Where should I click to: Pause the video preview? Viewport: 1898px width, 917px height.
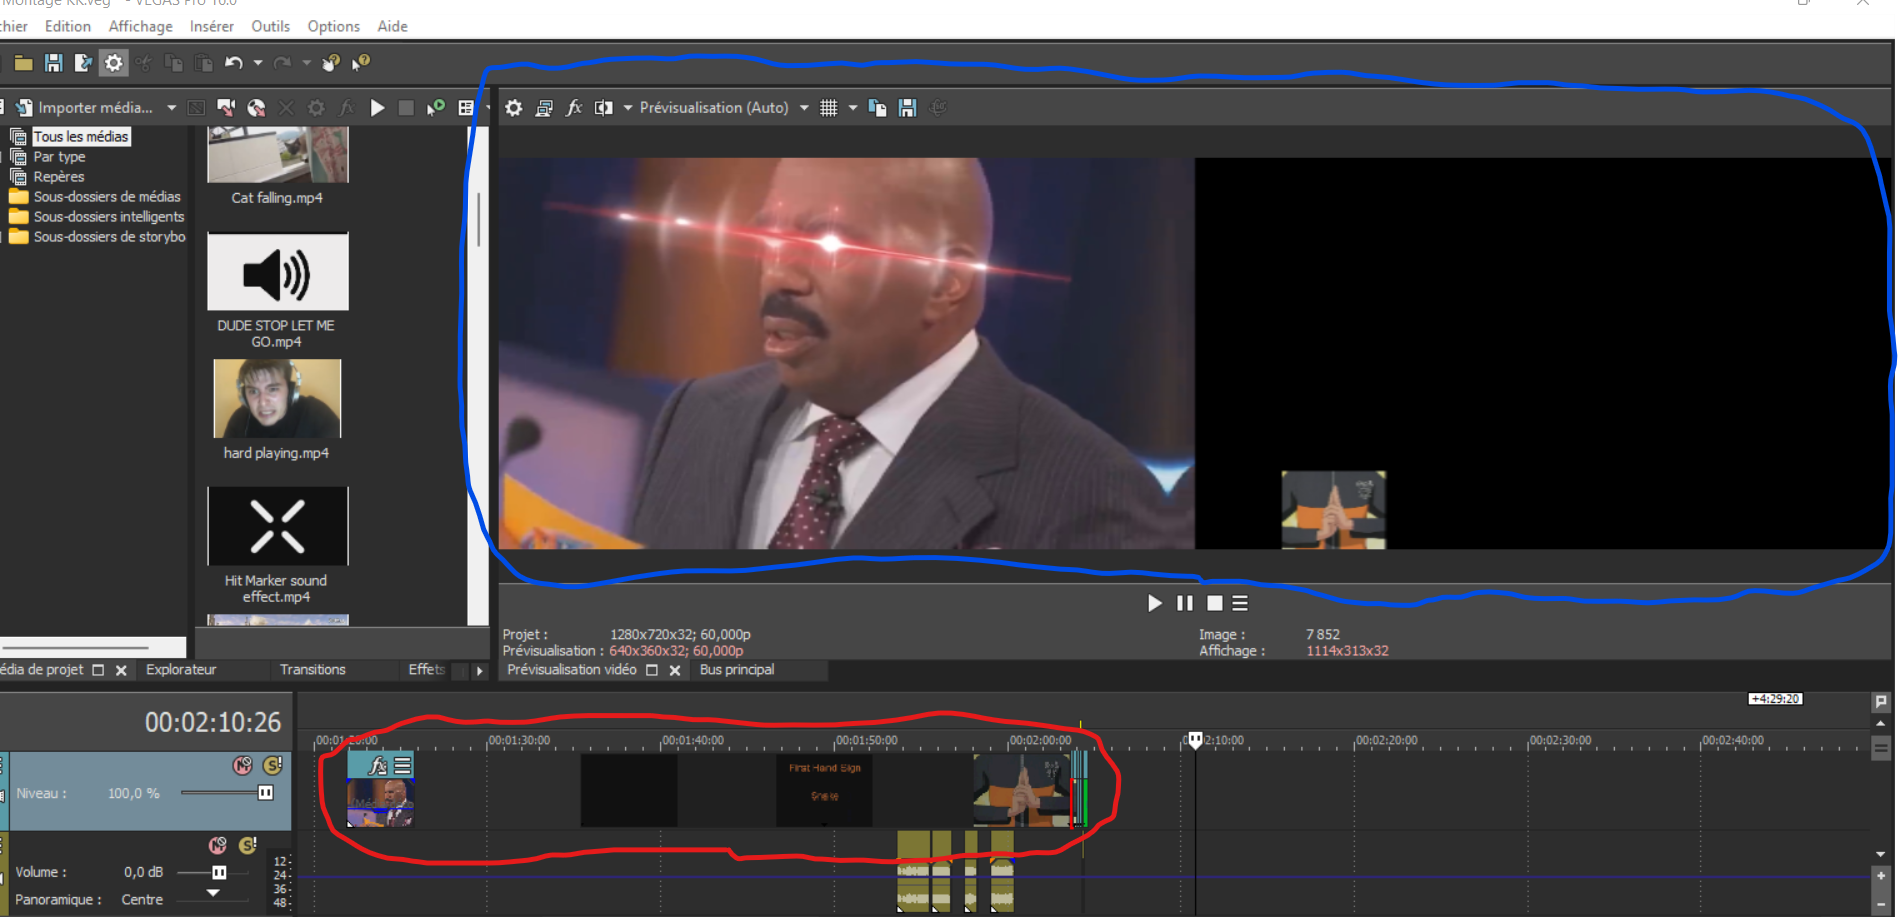pos(1185,603)
